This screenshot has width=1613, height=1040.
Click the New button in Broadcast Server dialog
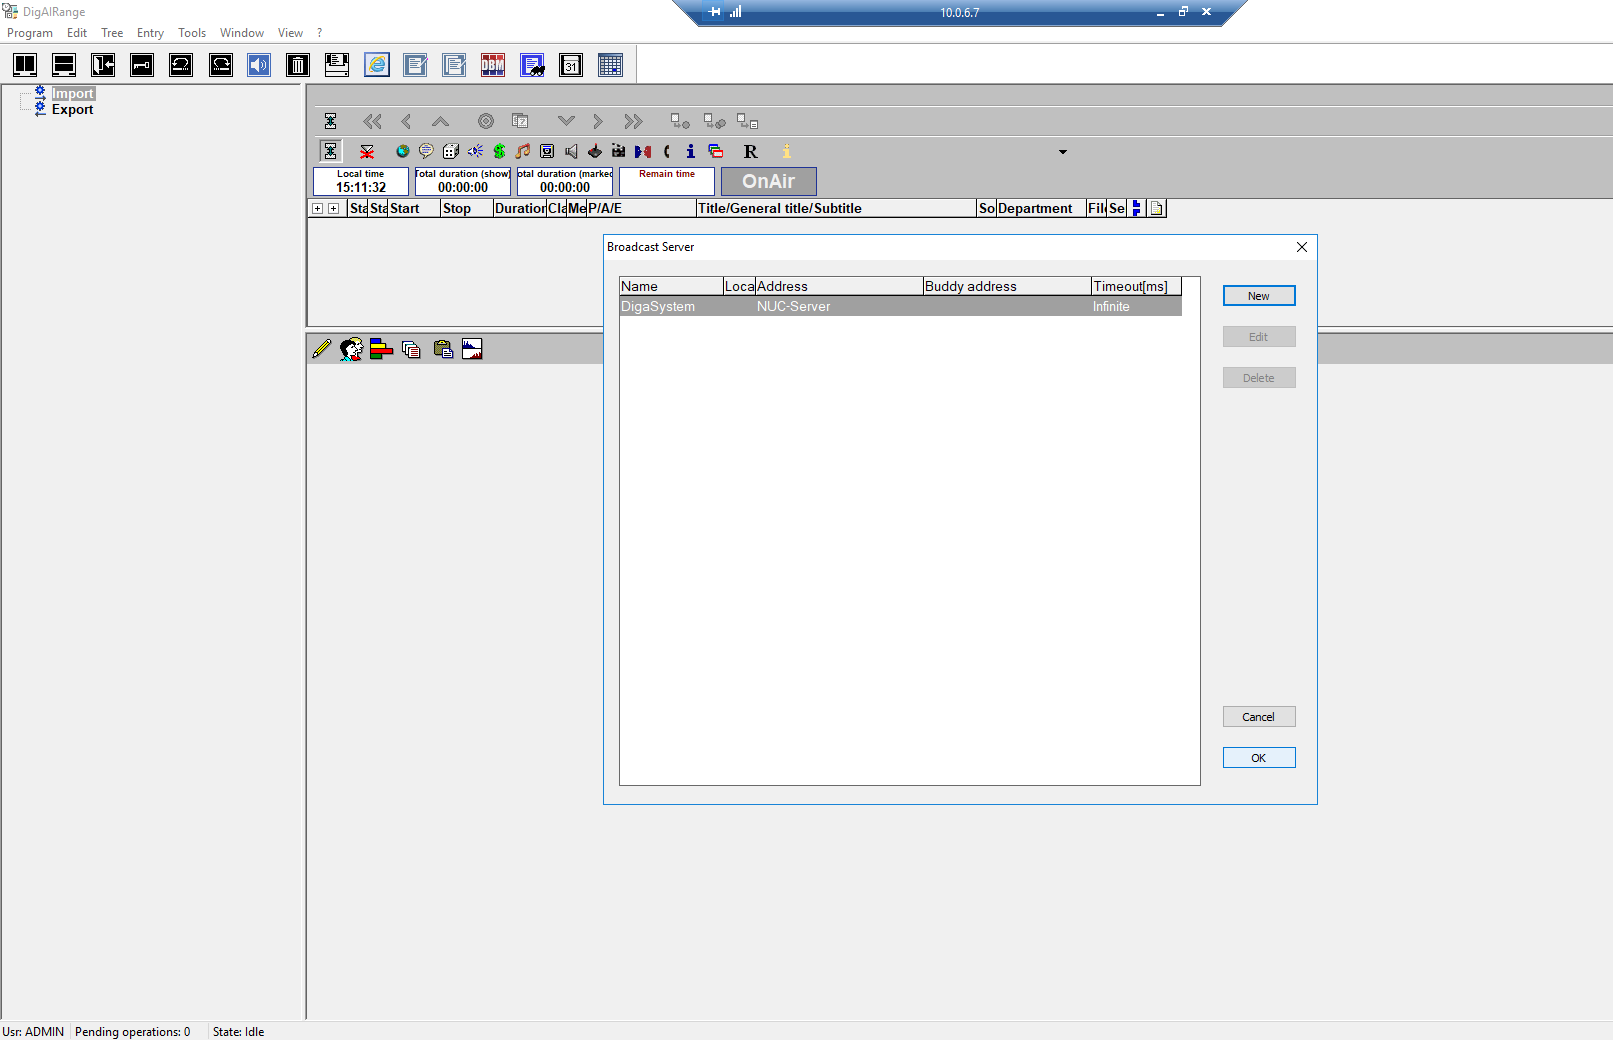coord(1258,296)
